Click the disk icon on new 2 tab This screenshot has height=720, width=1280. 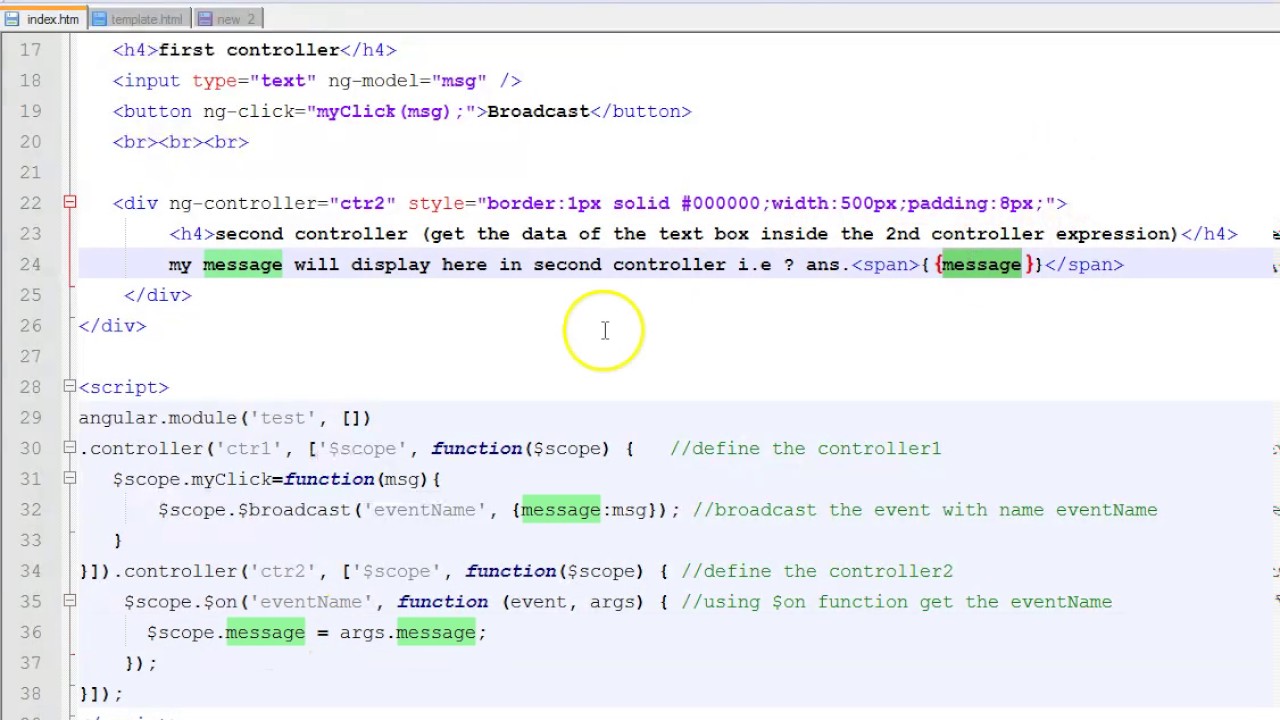(x=206, y=19)
